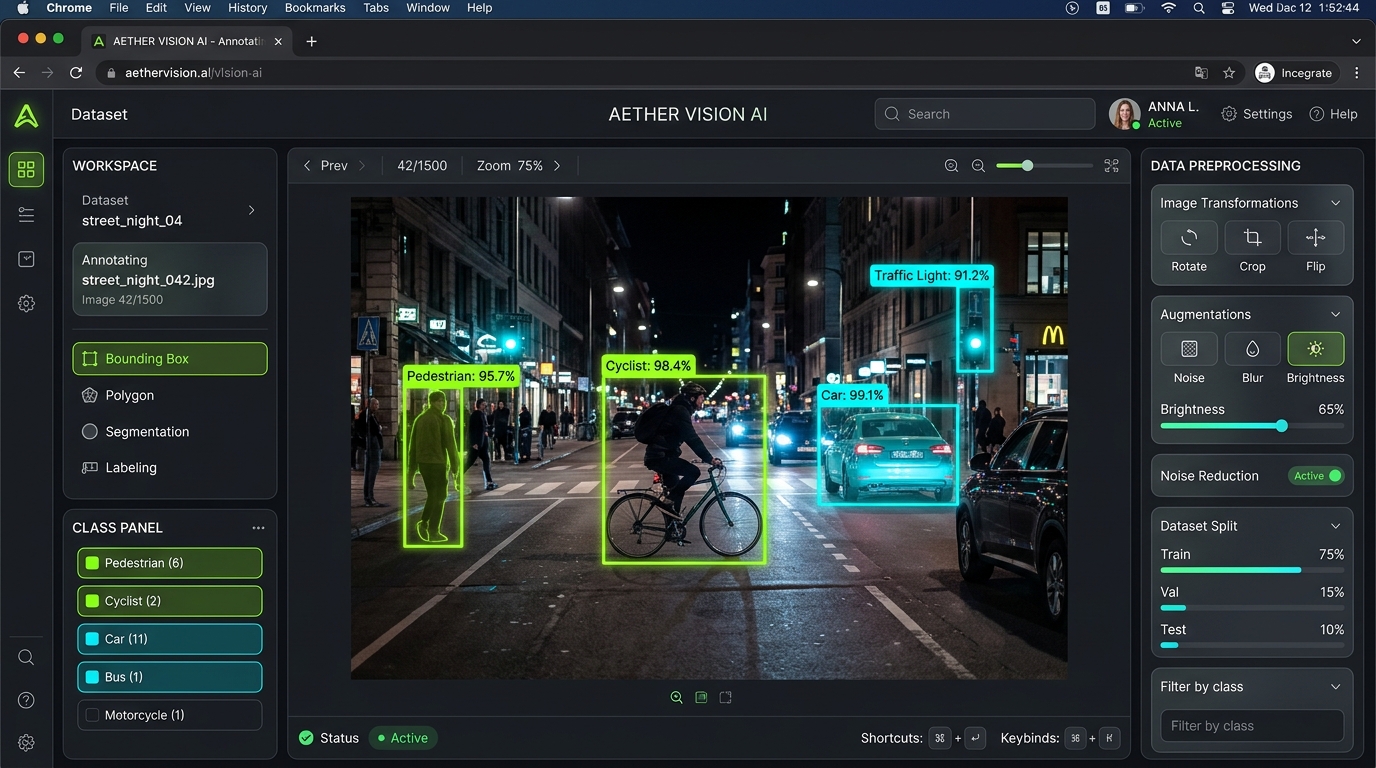Open the grid dashboard sidebar icon
The width and height of the screenshot is (1376, 768).
(26, 169)
